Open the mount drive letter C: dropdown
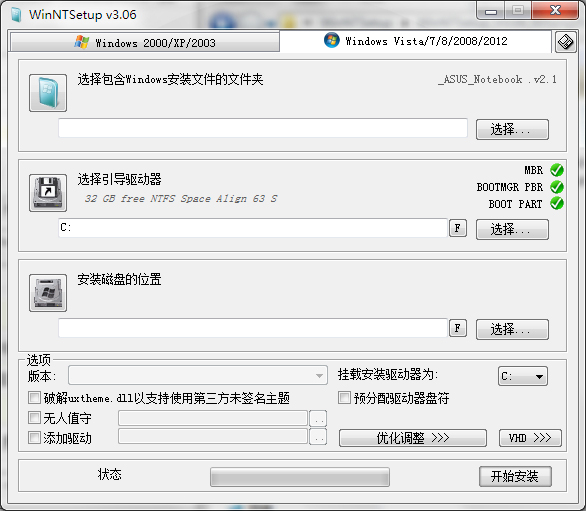The width and height of the screenshot is (586, 511). (523, 376)
